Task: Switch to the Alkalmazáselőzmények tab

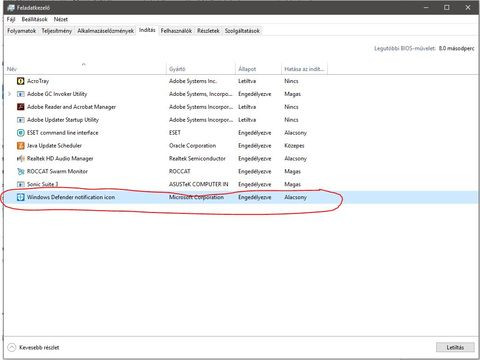Action: pos(105,31)
